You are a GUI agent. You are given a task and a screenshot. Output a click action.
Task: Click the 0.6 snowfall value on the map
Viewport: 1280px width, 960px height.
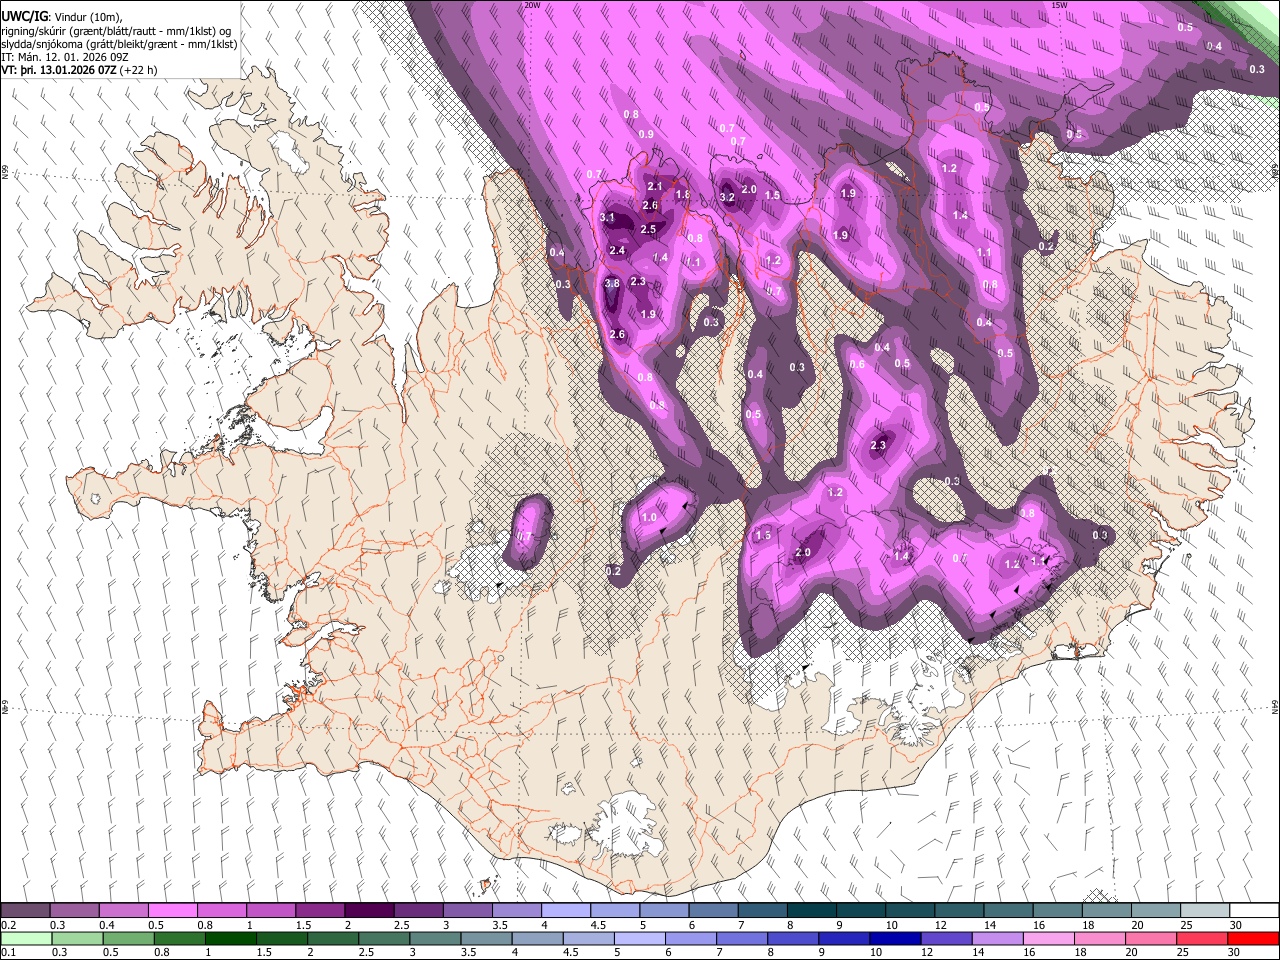click(857, 364)
